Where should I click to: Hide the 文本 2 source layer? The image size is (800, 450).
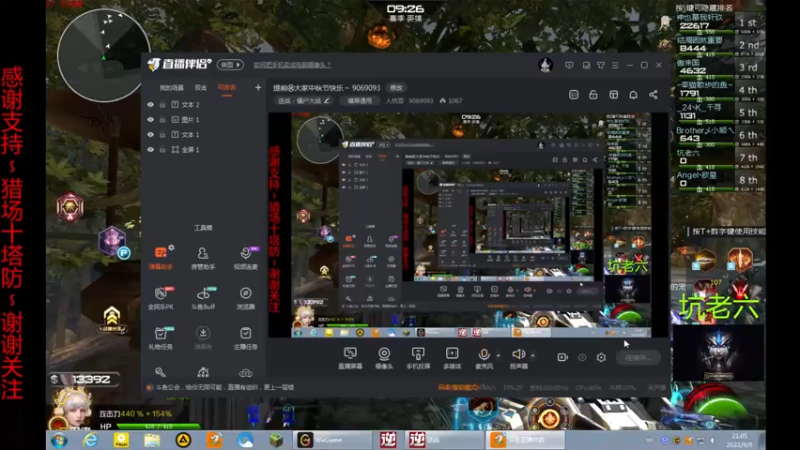coord(150,105)
